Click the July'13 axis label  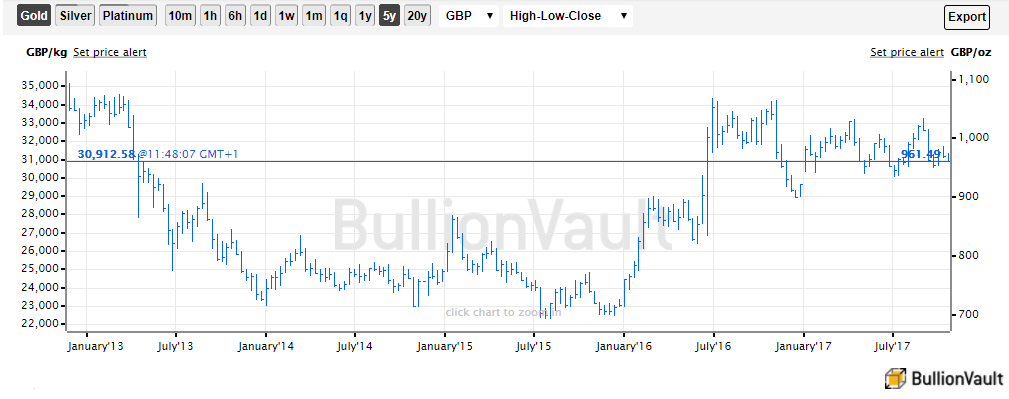pyautogui.click(x=176, y=346)
